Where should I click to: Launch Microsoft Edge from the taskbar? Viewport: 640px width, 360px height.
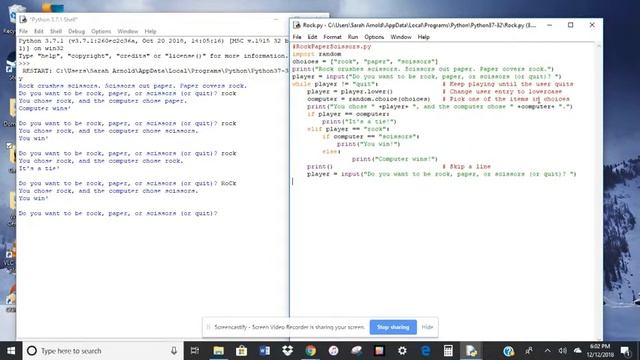point(425,351)
